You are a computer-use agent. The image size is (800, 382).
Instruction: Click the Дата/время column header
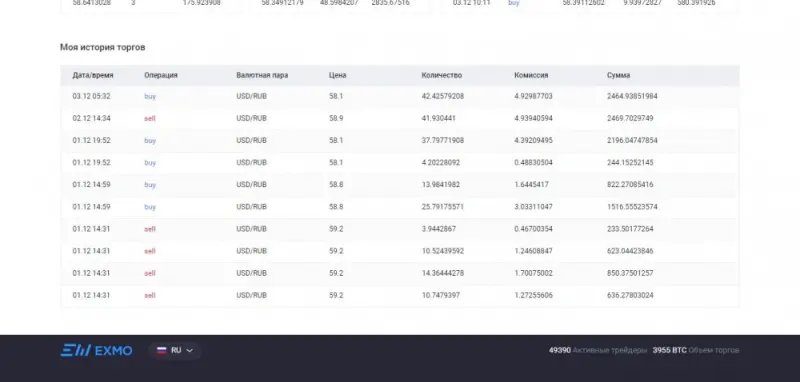pos(93,75)
